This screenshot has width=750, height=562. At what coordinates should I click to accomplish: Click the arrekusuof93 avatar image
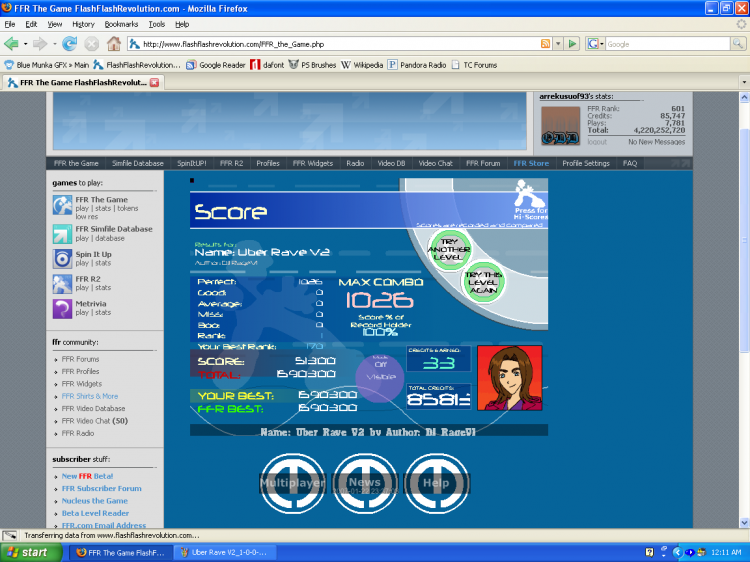point(560,125)
